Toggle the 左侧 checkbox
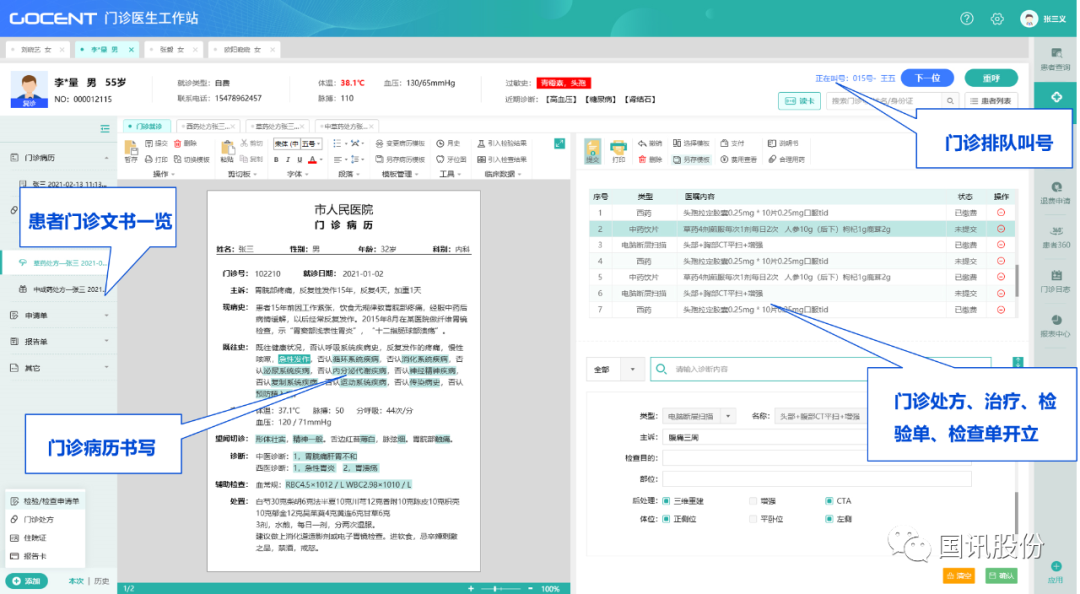Image resolution: width=1080 pixels, height=594 pixels. coord(829,519)
